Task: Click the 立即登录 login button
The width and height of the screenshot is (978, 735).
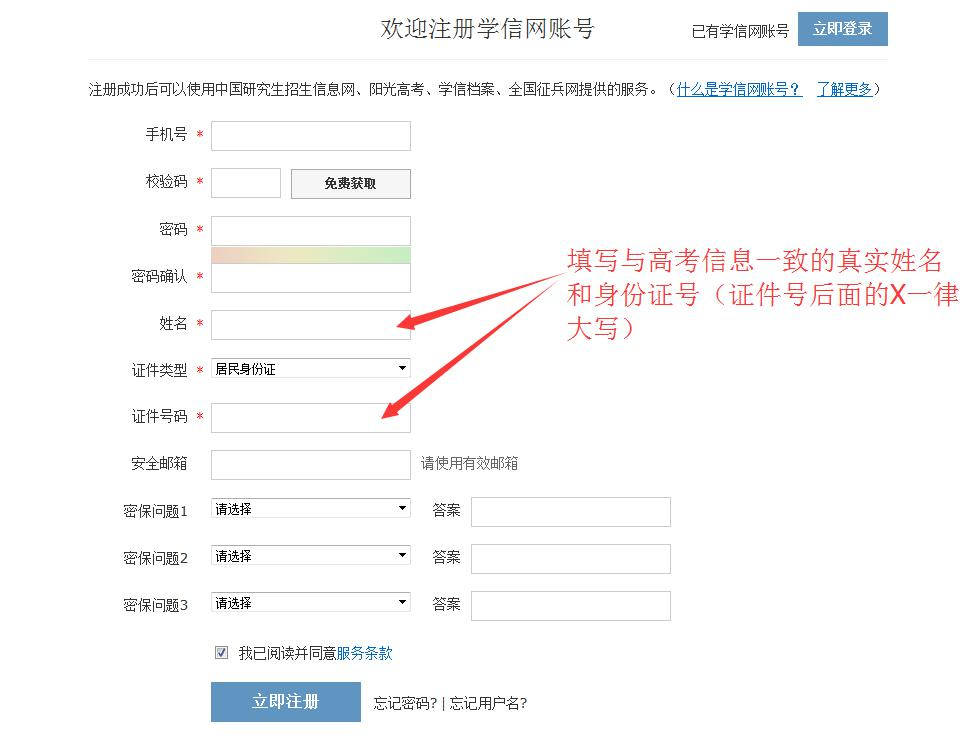Action: [842, 29]
